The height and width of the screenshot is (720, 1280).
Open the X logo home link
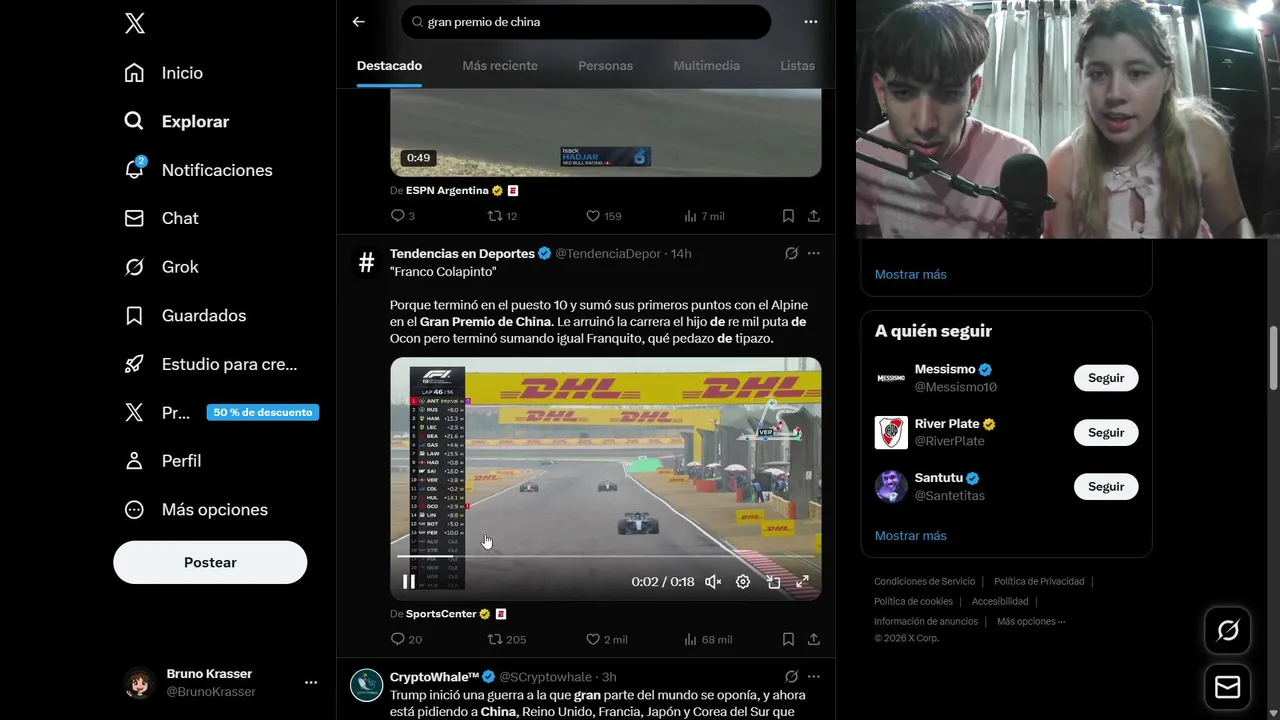pos(135,24)
